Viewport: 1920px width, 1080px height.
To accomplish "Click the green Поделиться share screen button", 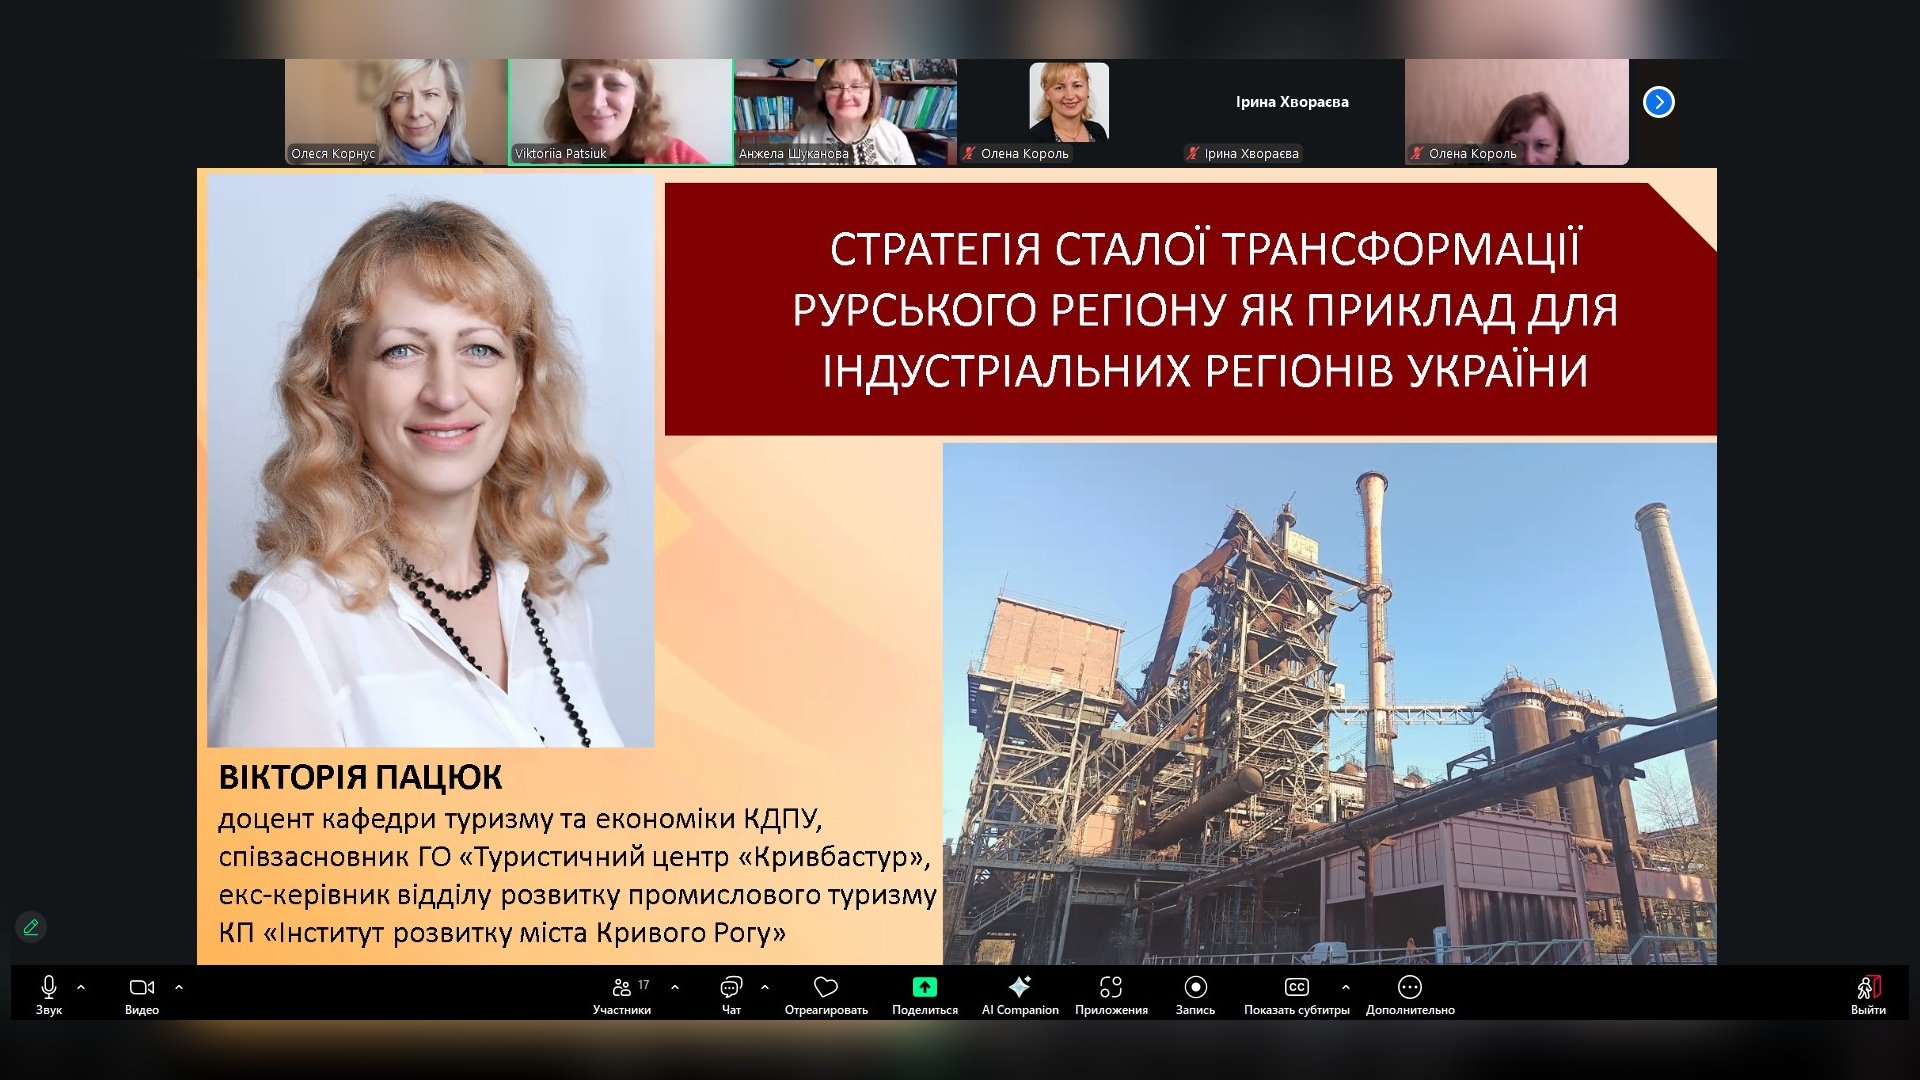I will (924, 987).
